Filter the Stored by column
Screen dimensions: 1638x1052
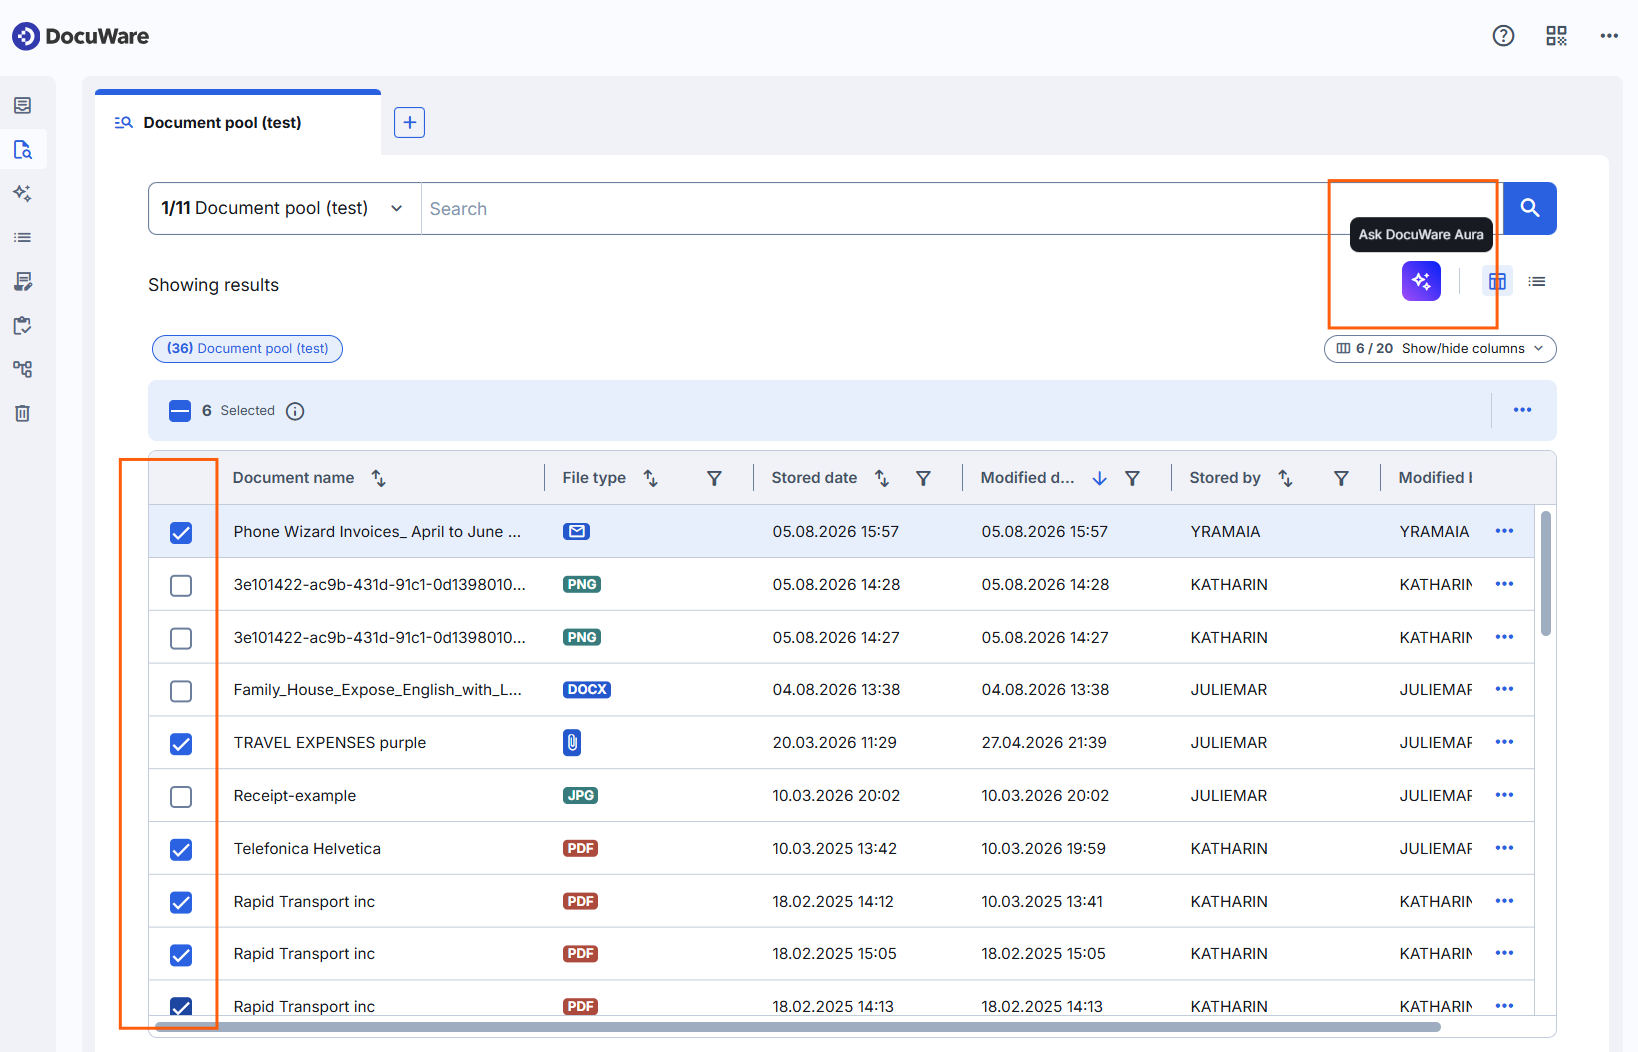(x=1341, y=478)
